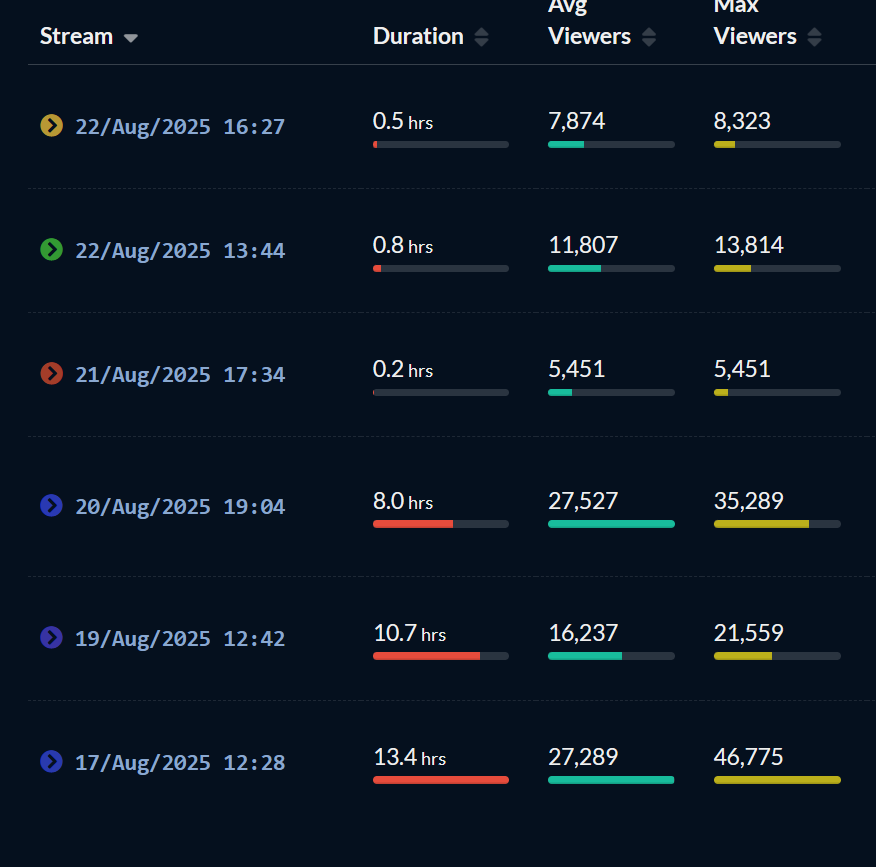
Task: Click the yellow bar under 8,323
Action: coord(725,145)
